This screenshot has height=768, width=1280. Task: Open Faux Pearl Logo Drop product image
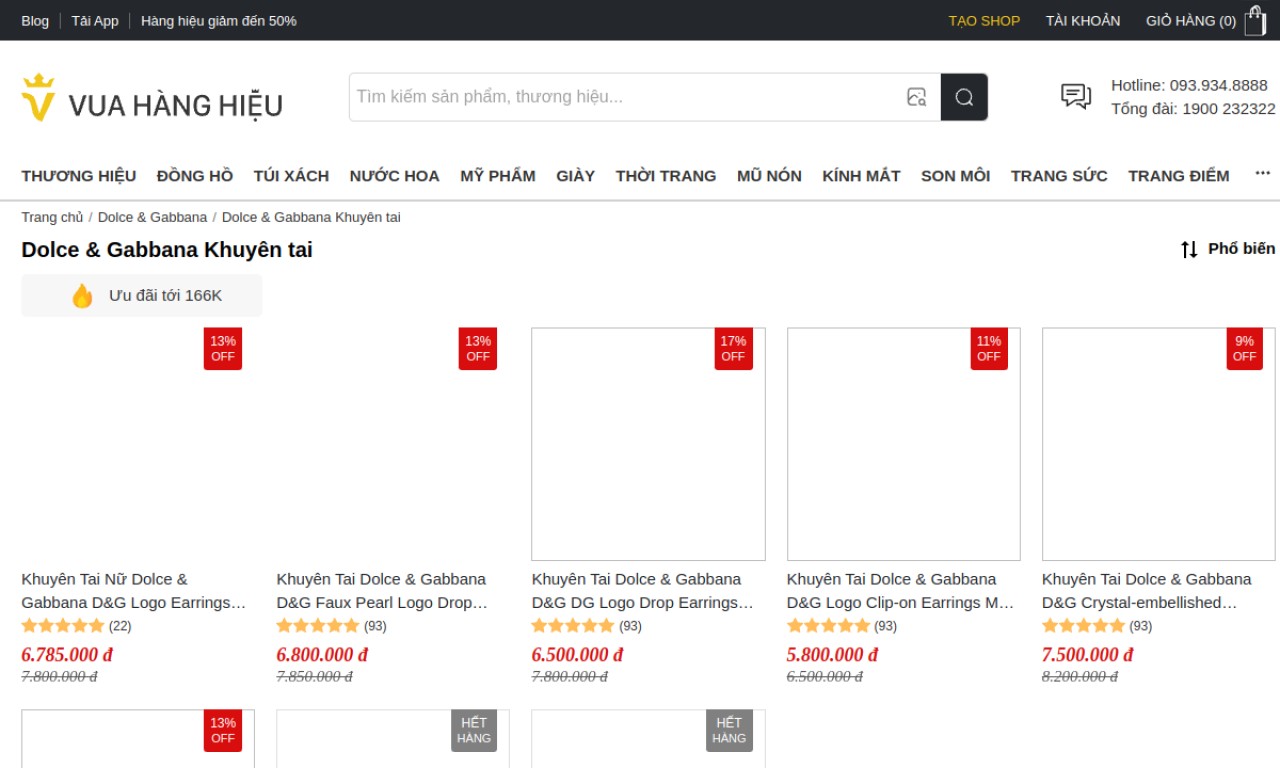pyautogui.click(x=393, y=444)
